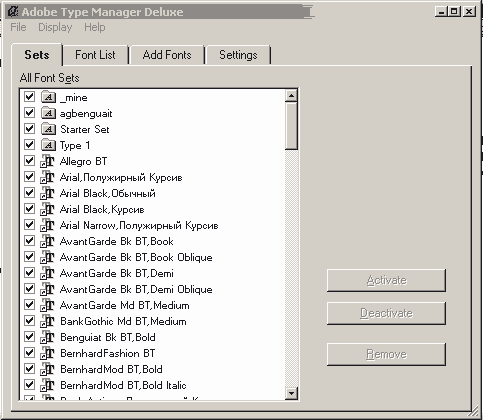Click the font list scroll down arrow
483x420 pixels.
pos(291,393)
